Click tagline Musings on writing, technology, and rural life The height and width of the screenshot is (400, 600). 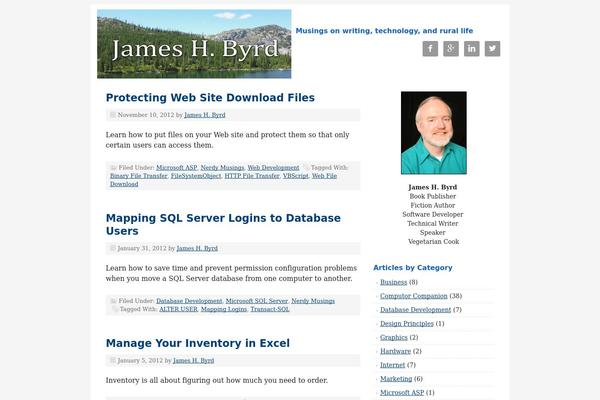point(384,31)
